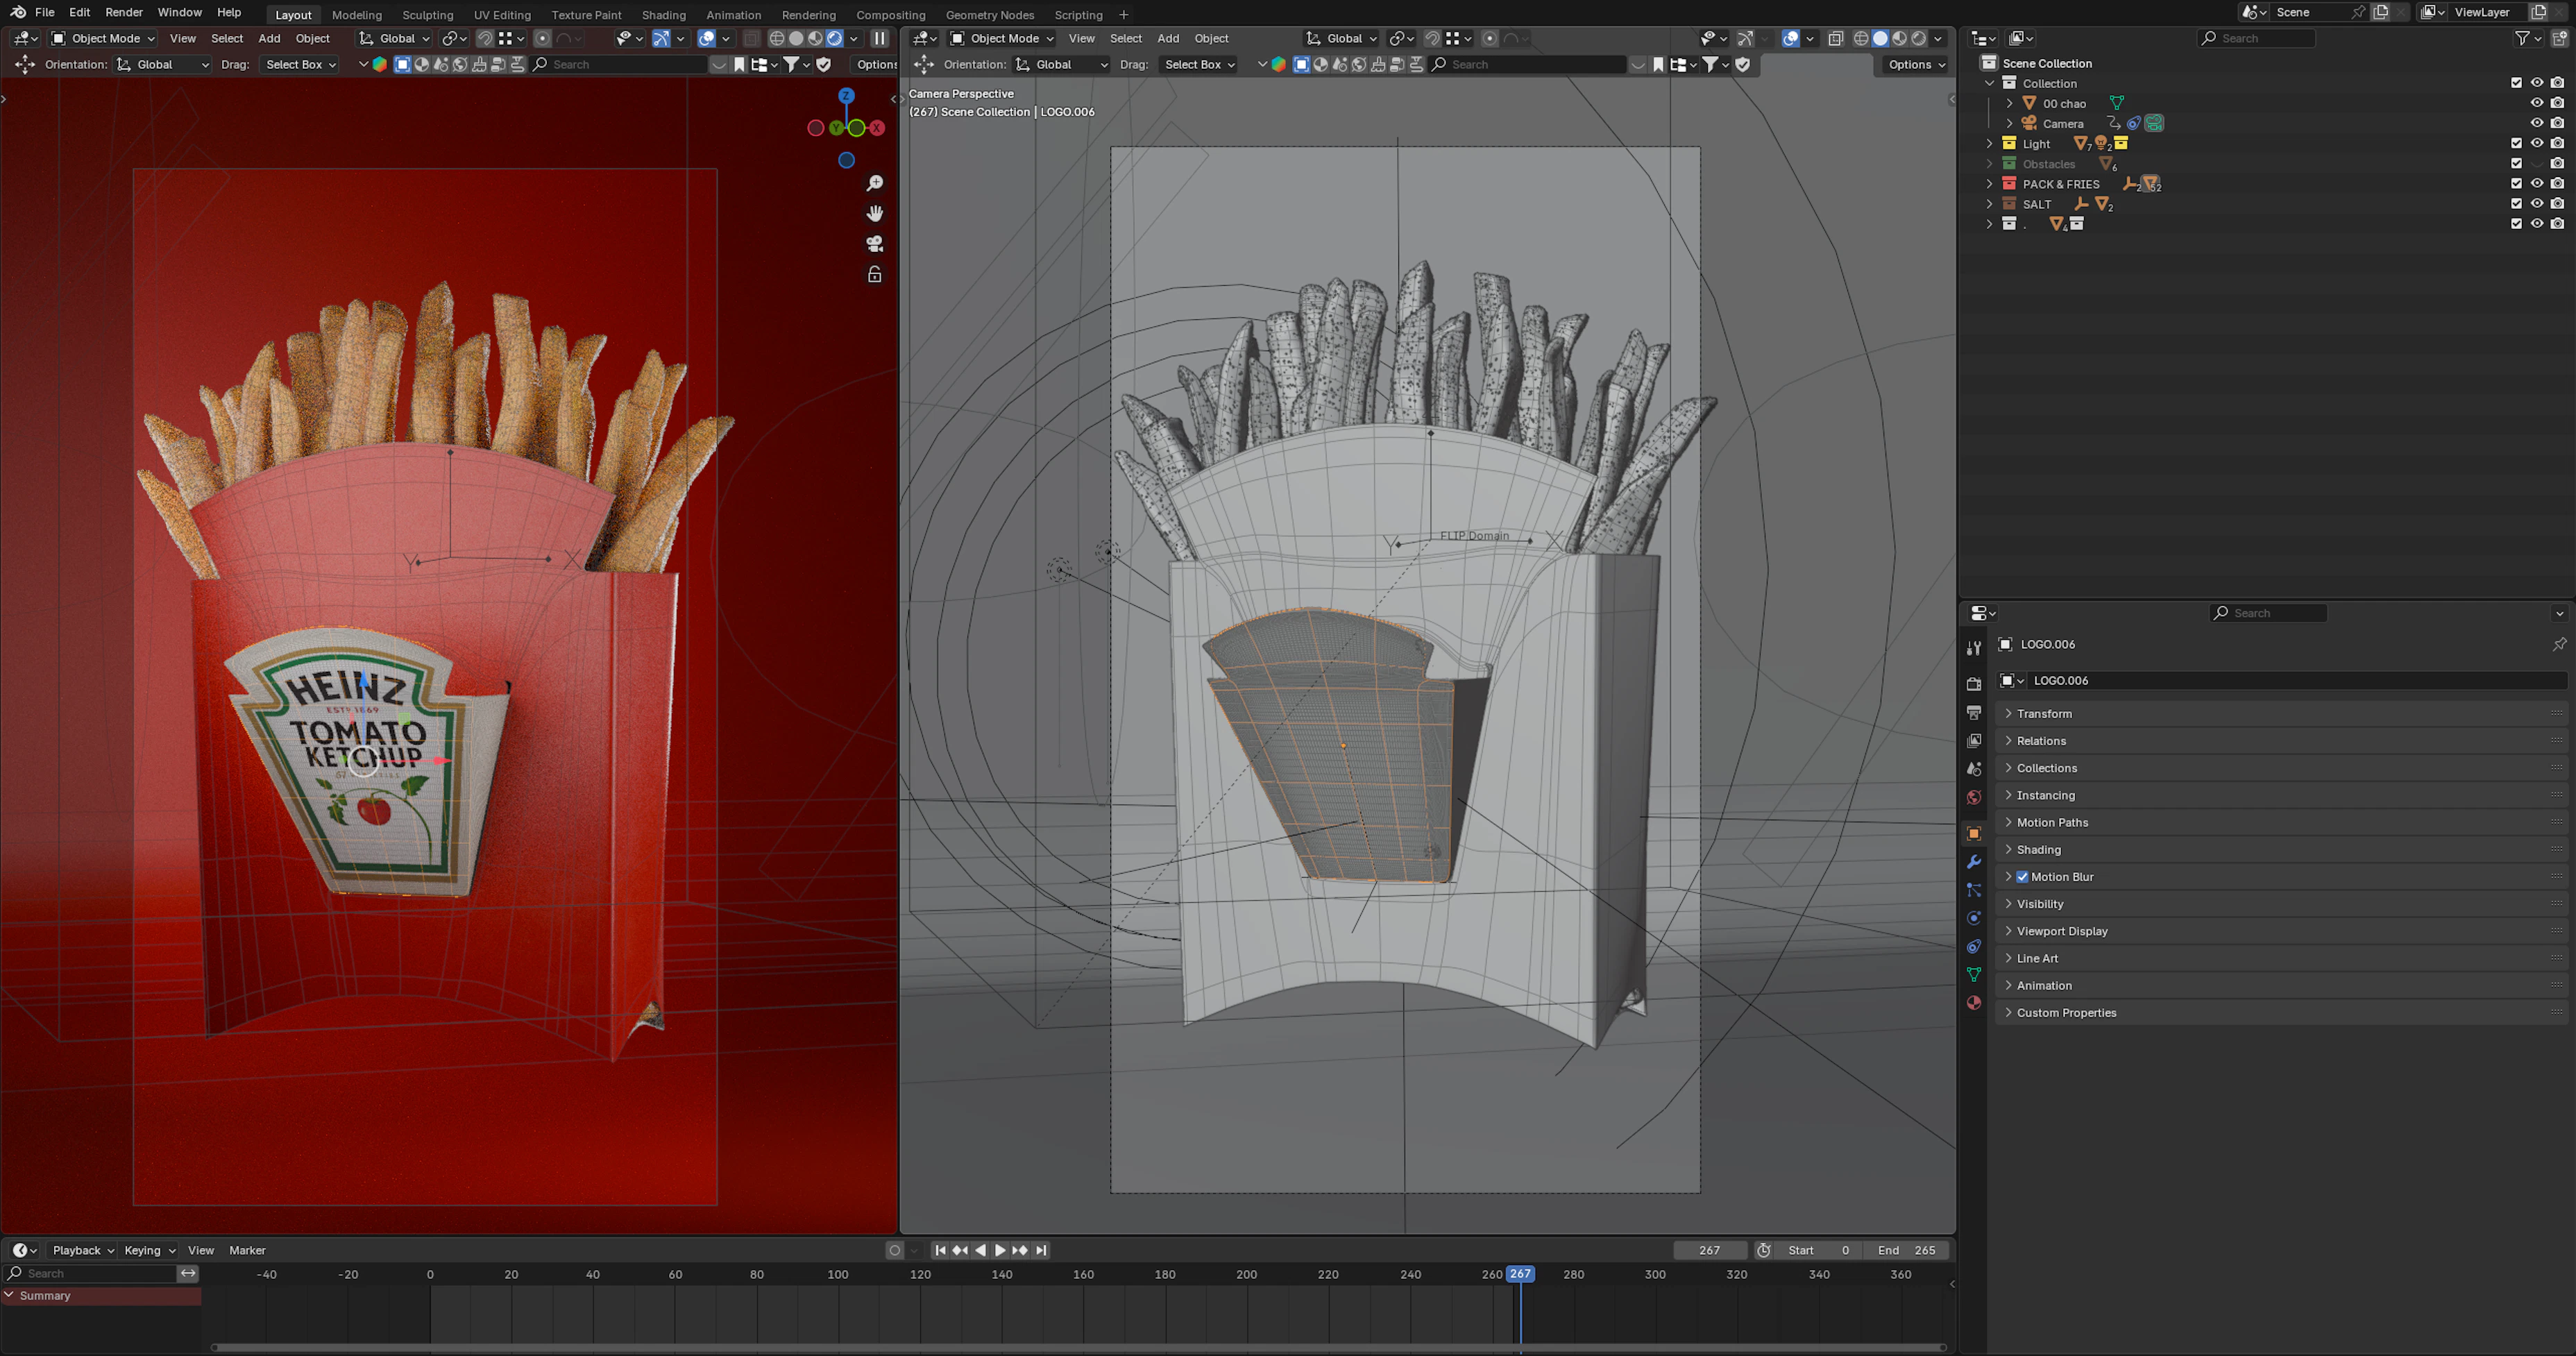
Task: Expand the Visibility panel
Action: click(x=2279, y=904)
